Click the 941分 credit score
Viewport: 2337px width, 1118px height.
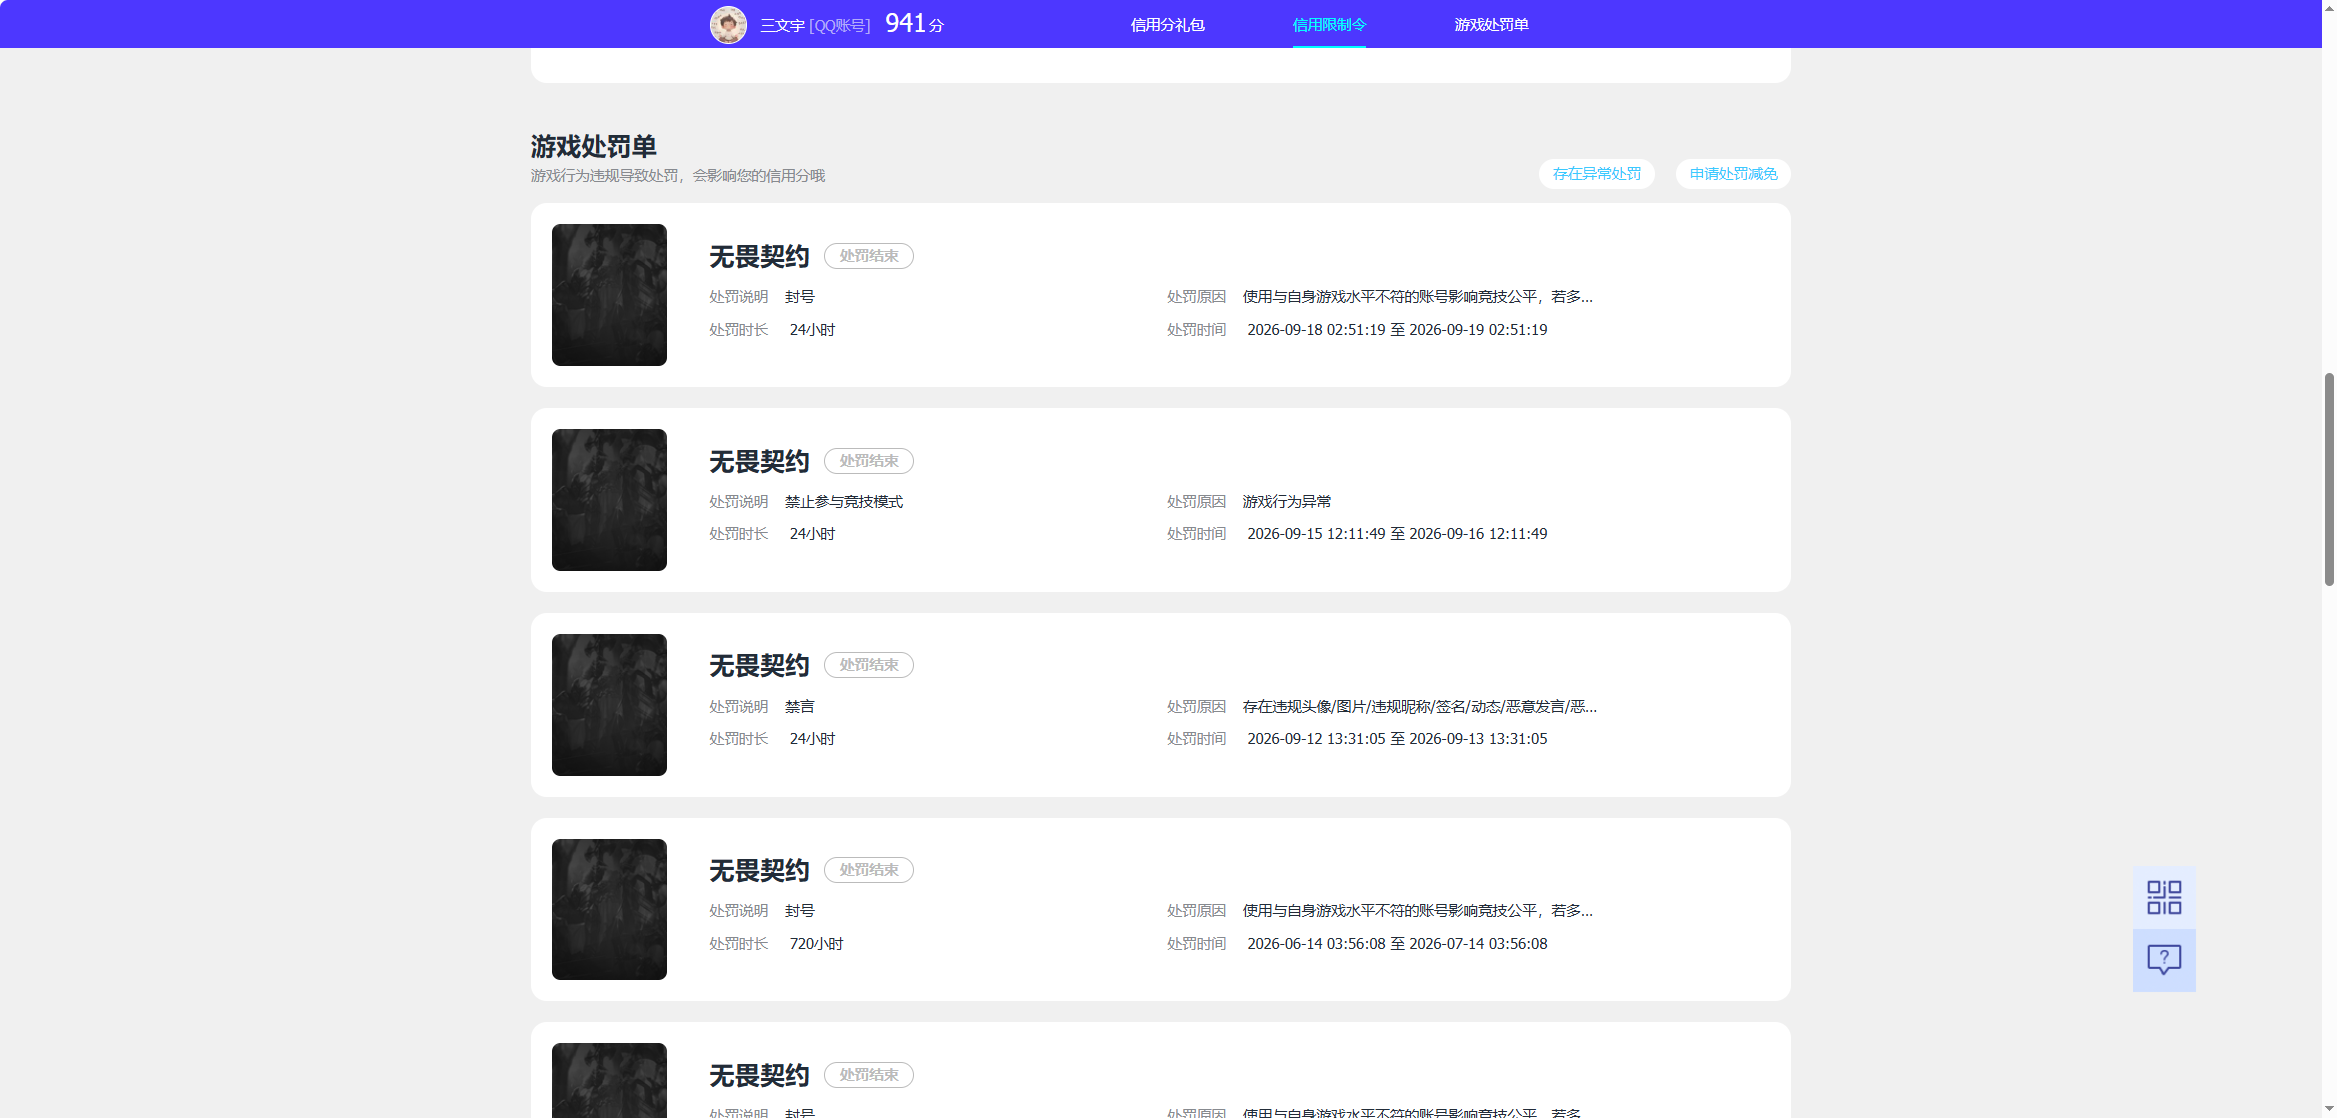(914, 24)
